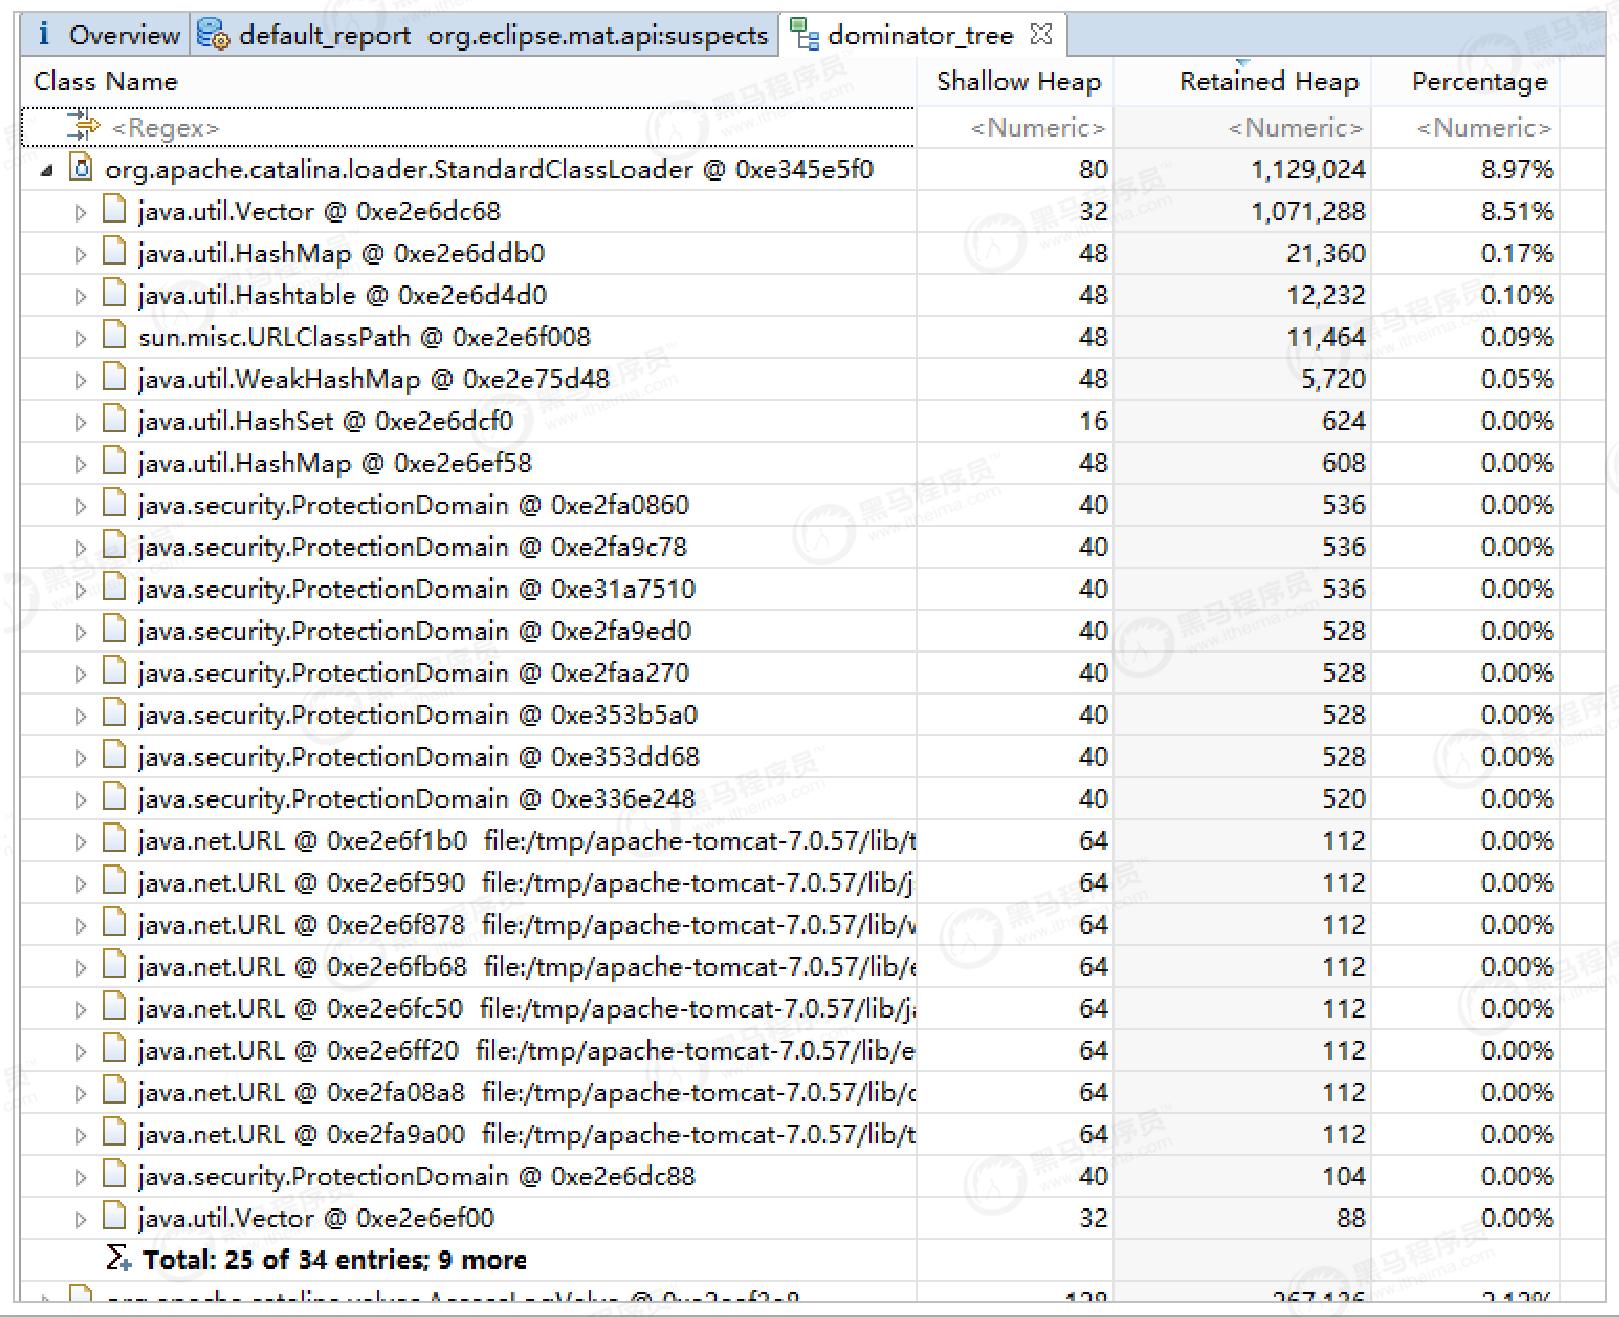This screenshot has width=1619, height=1317.
Task: Collapse the StandardClassLoader tree node
Action: (x=46, y=171)
